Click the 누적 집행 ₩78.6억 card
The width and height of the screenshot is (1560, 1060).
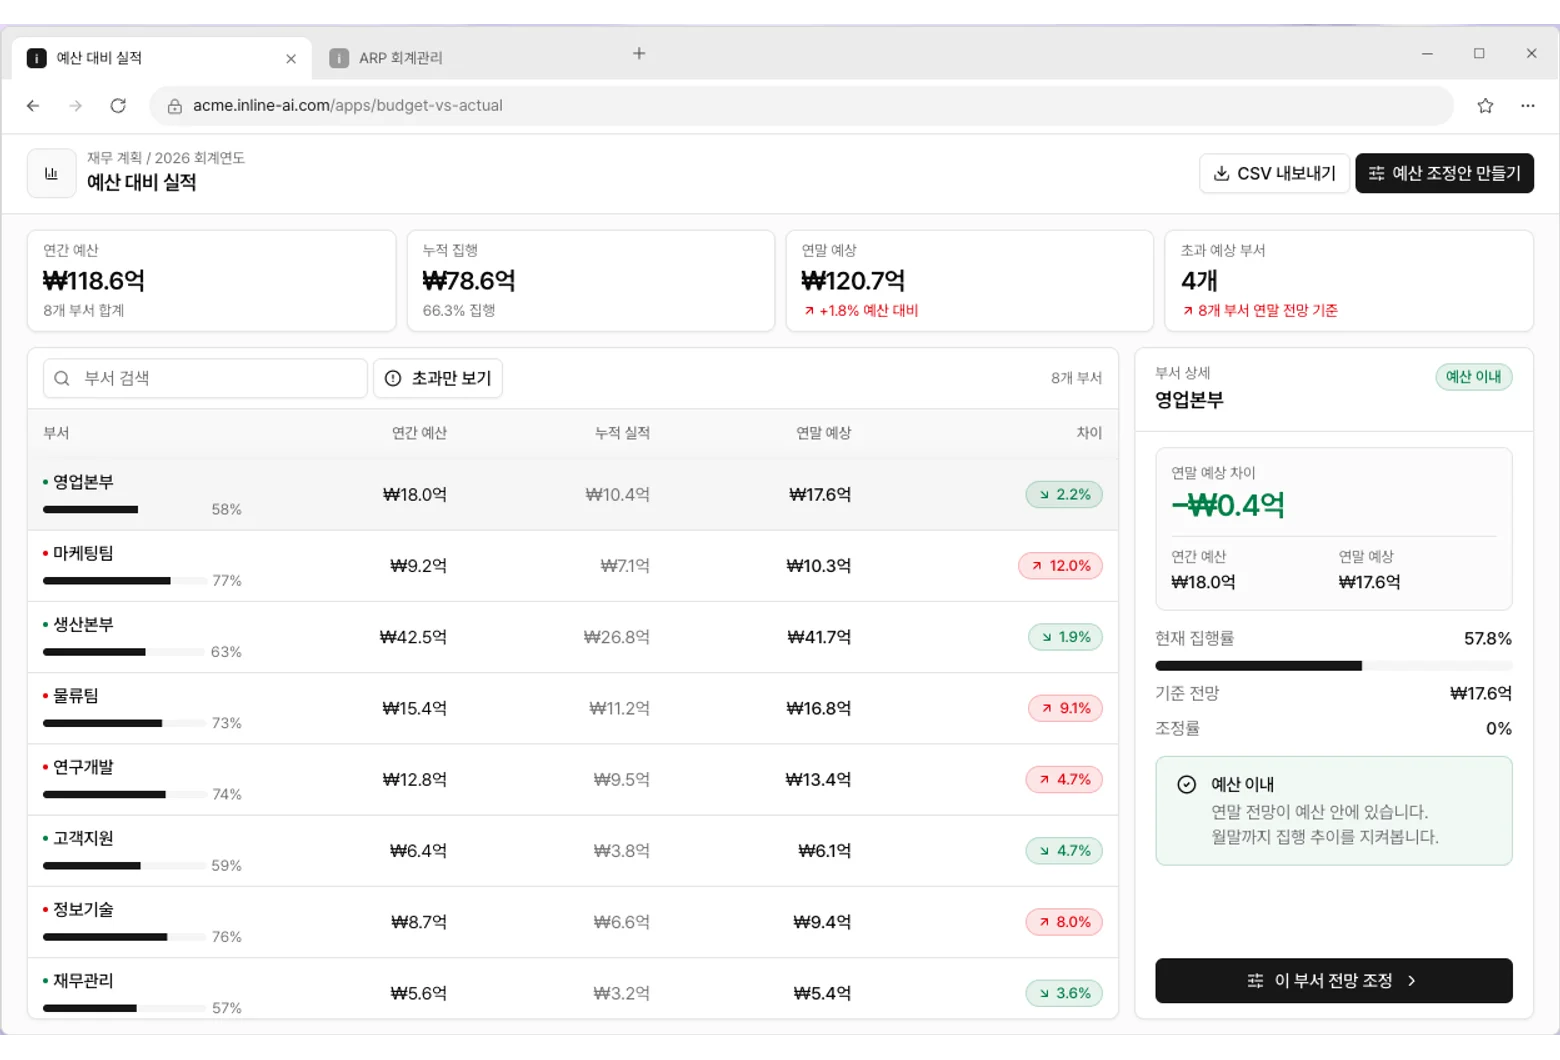pos(590,280)
